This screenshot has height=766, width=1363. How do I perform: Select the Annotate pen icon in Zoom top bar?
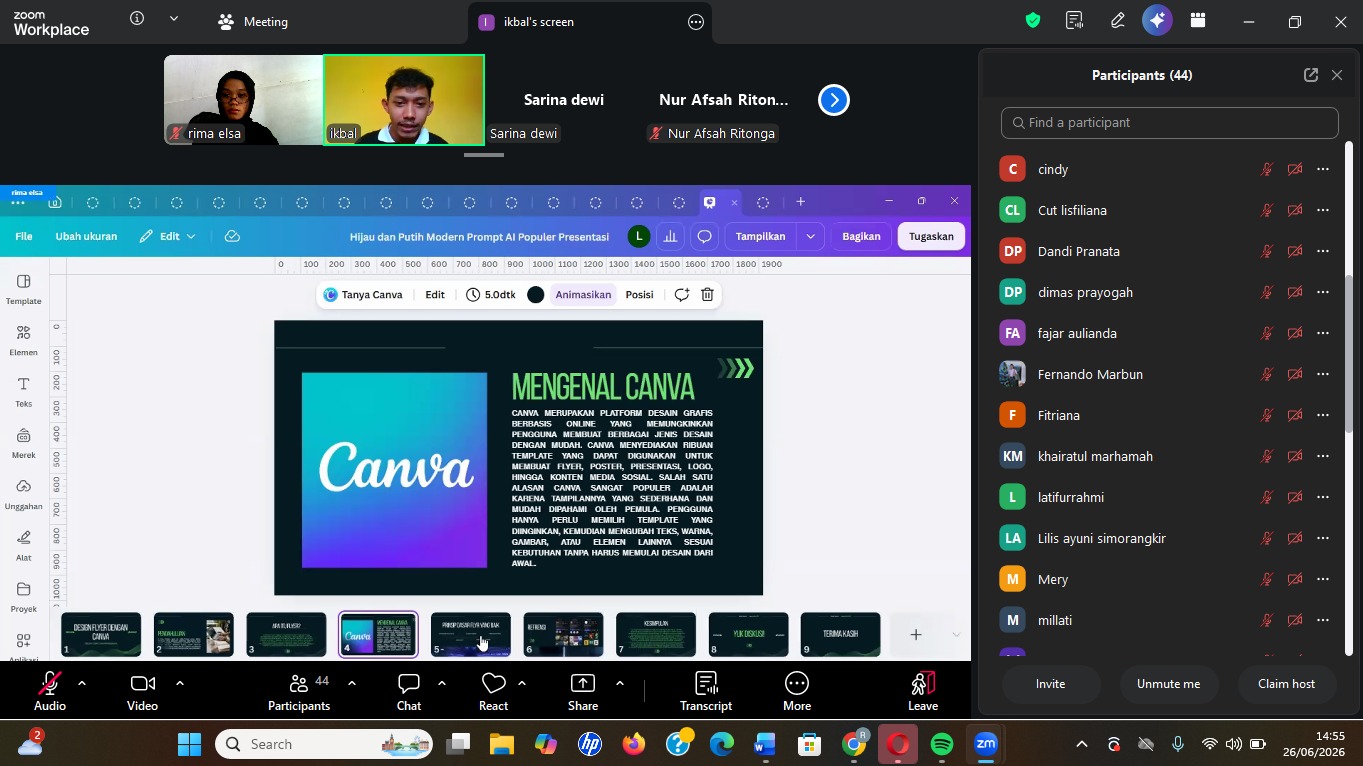1117,21
